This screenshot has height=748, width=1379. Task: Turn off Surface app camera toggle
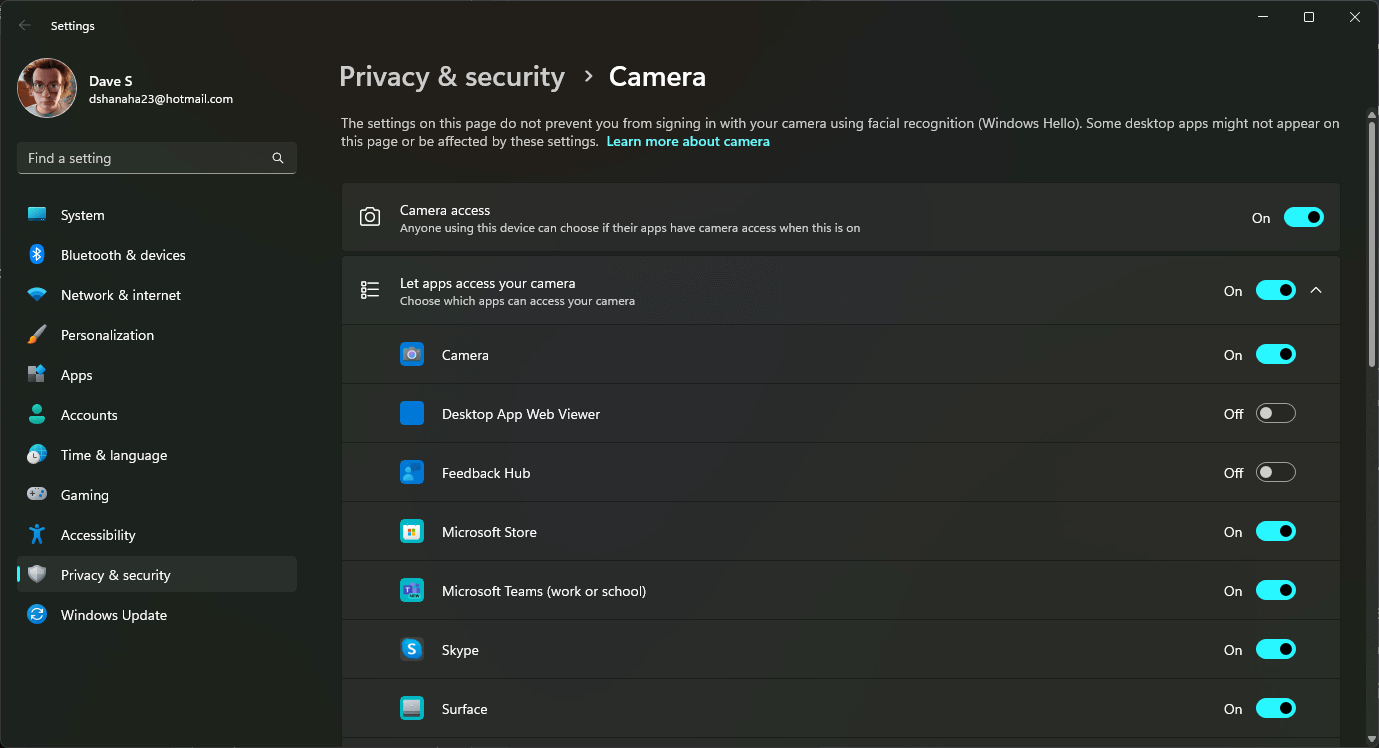[1276, 708]
